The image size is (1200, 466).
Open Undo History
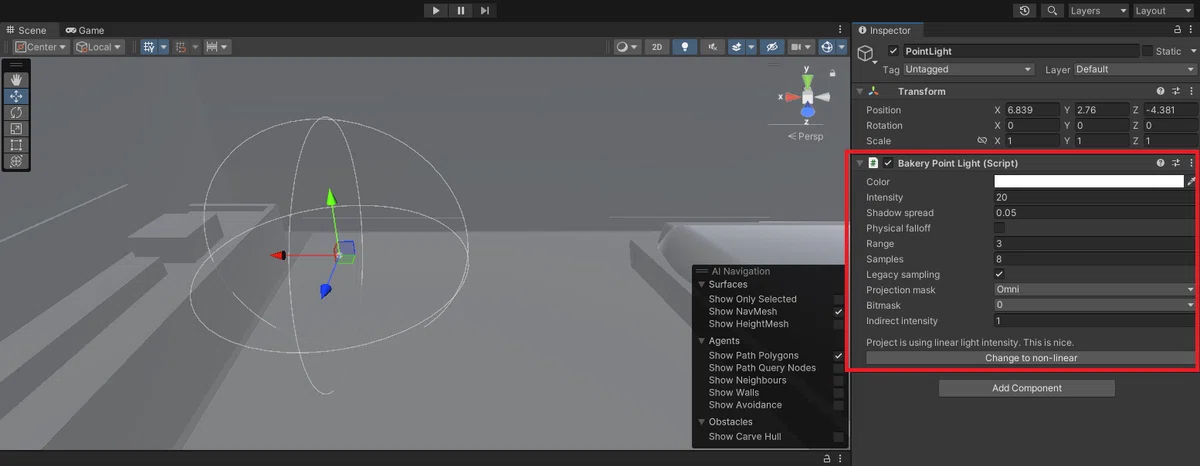1025,10
